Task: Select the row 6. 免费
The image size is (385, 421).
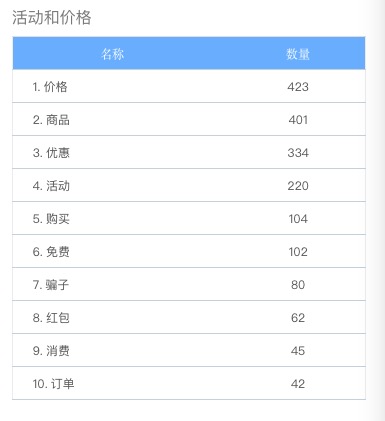Action: point(189,251)
